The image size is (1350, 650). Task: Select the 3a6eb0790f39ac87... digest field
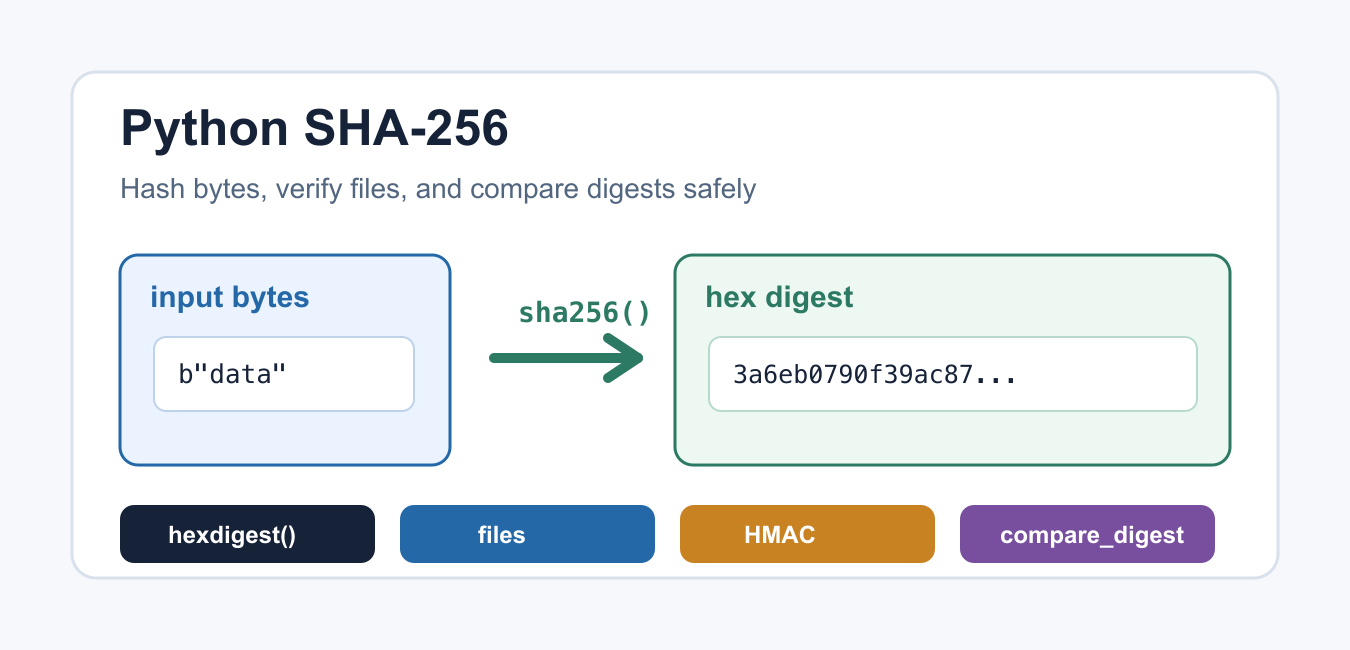click(x=953, y=374)
